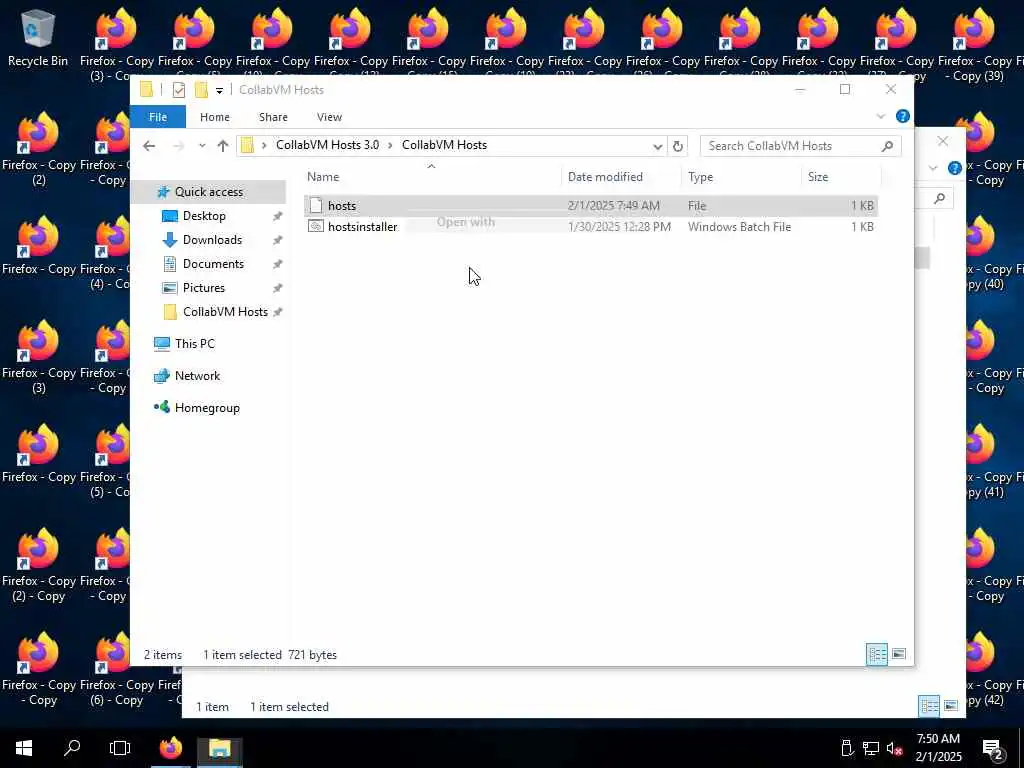Select Firefox - Copy (39) desktop shortcut
The image size is (1024, 768).
click(x=974, y=46)
